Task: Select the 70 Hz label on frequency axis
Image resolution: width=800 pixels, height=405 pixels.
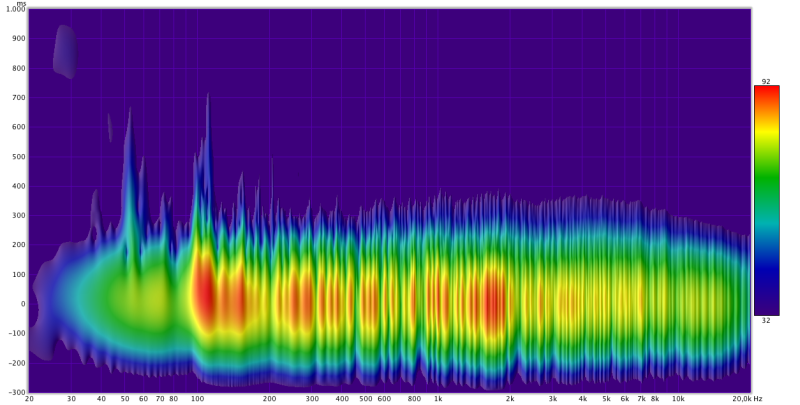Action: (160, 399)
